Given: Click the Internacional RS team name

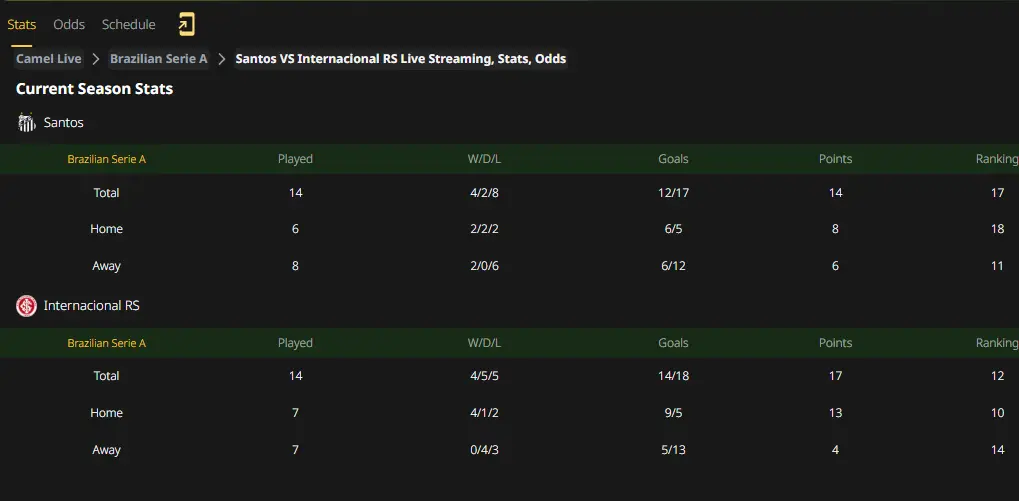Looking at the screenshot, I should pos(92,305).
